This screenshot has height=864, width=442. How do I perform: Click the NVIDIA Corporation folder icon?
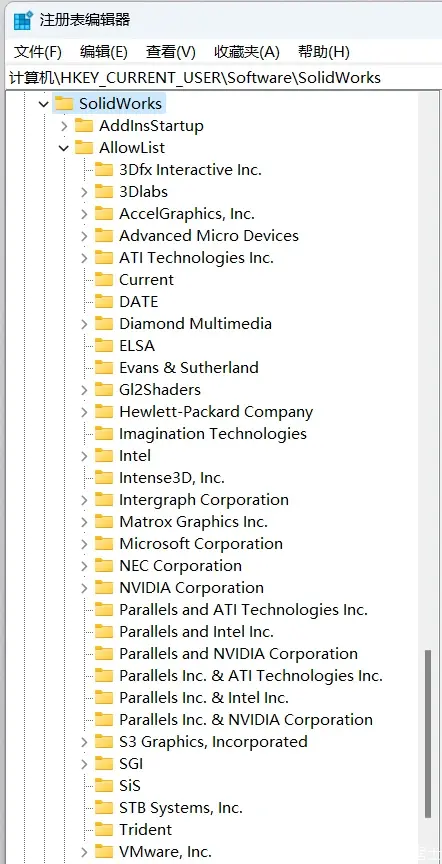click(104, 587)
